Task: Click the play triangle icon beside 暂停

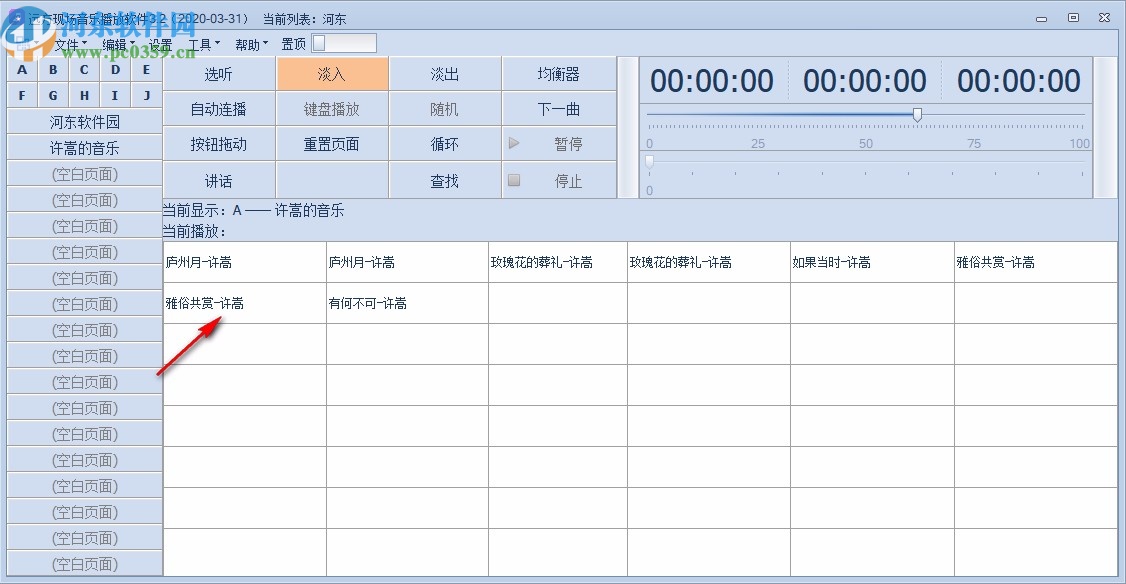Action: [x=514, y=143]
